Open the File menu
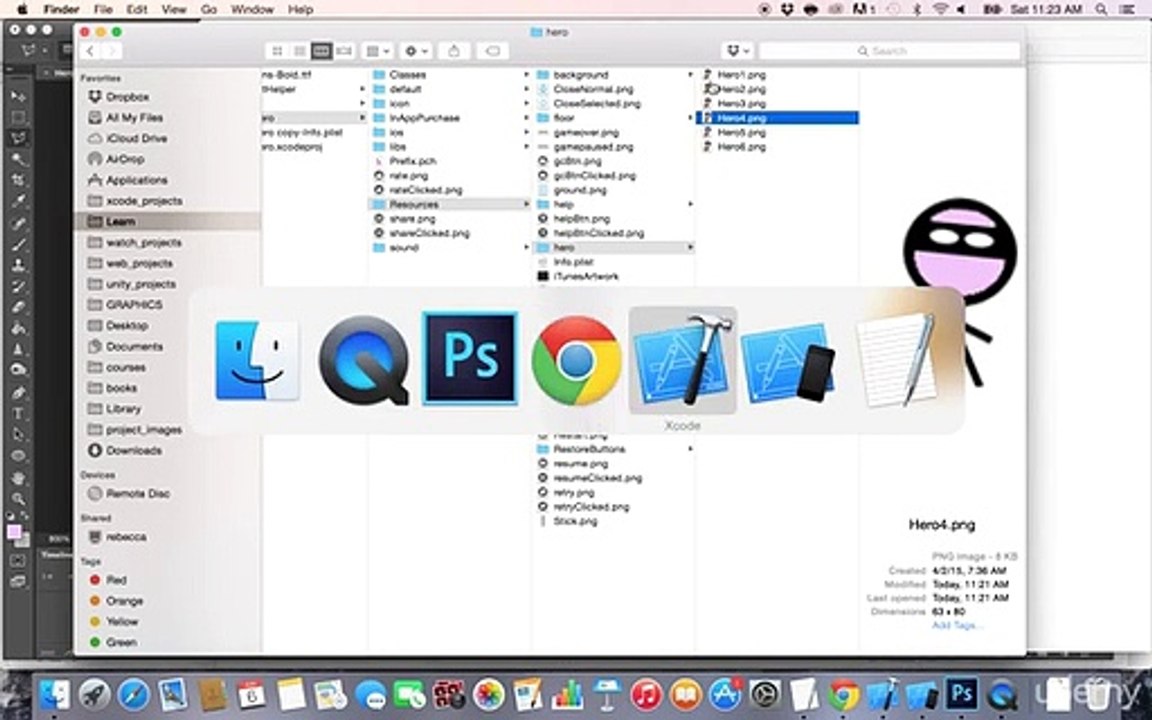1152x720 pixels. [x=104, y=10]
